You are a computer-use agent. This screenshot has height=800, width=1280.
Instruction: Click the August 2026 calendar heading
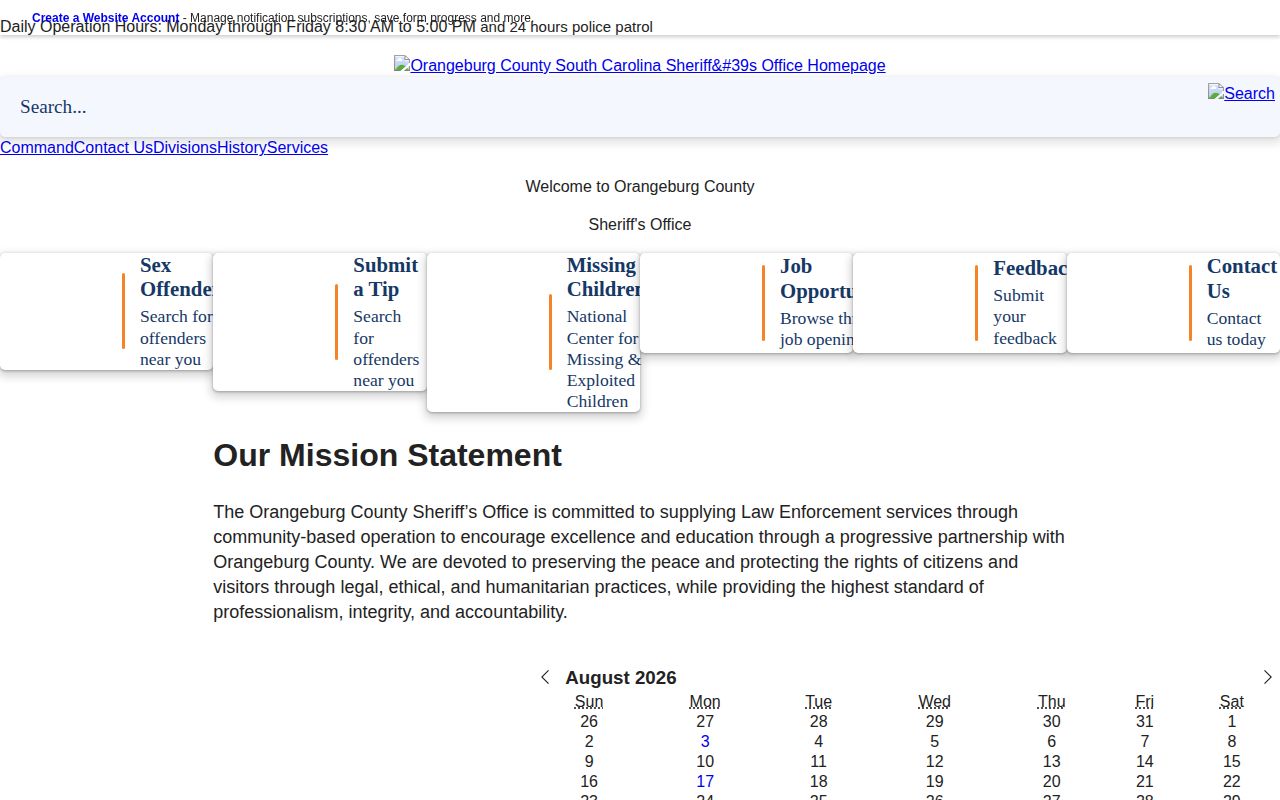(621, 677)
